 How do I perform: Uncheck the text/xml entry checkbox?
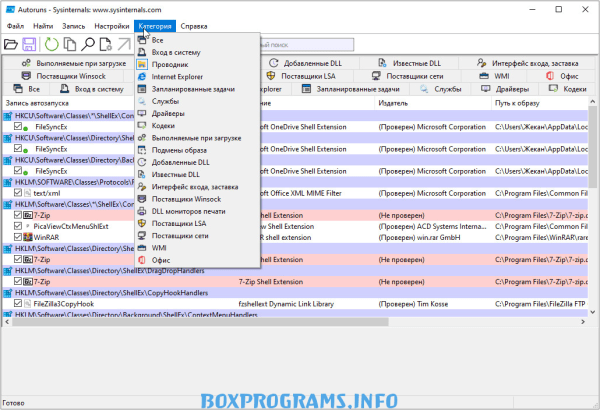pos(18,193)
